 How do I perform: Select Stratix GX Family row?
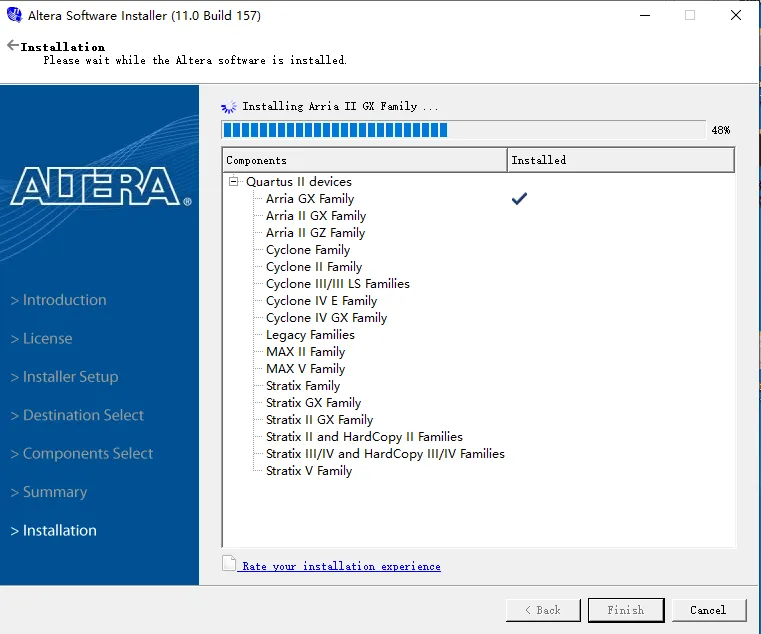(314, 402)
